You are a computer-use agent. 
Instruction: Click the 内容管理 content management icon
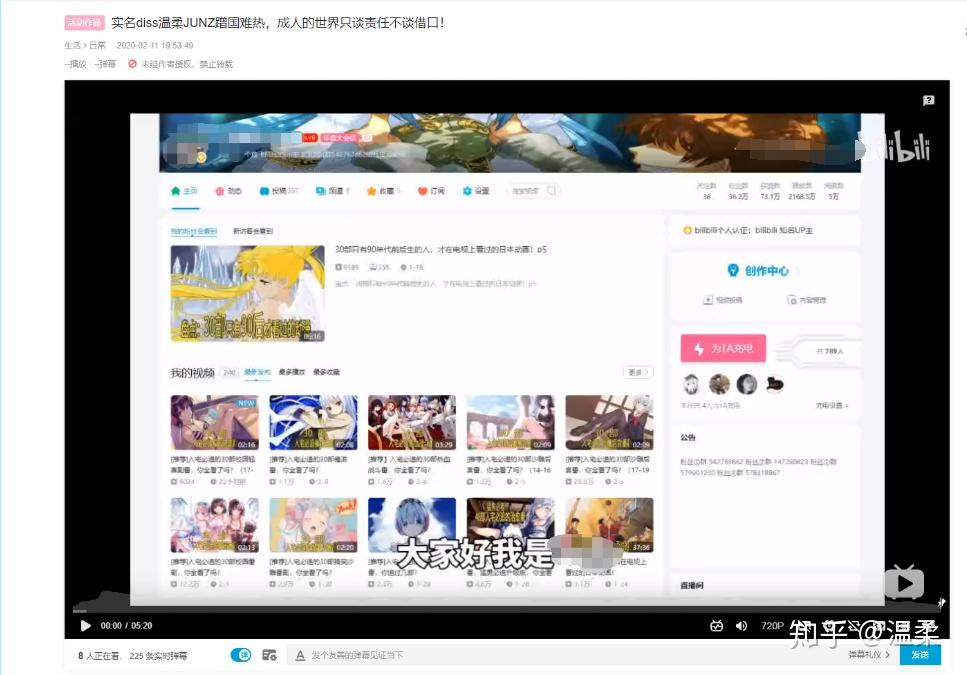click(792, 300)
